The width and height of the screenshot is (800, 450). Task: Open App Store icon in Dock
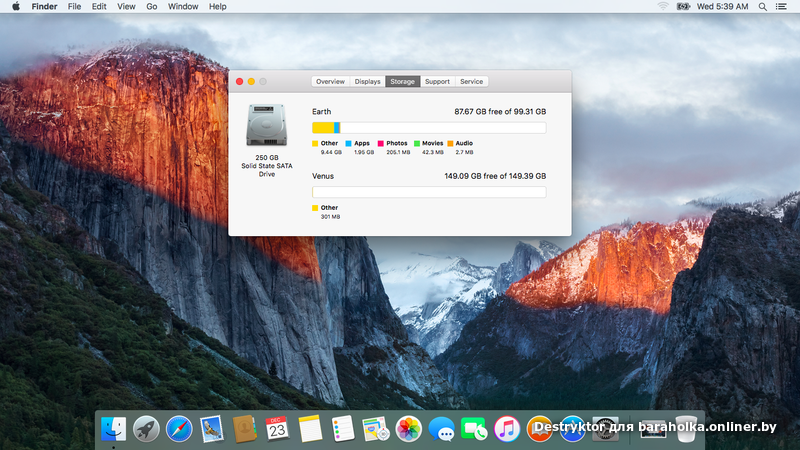572,429
